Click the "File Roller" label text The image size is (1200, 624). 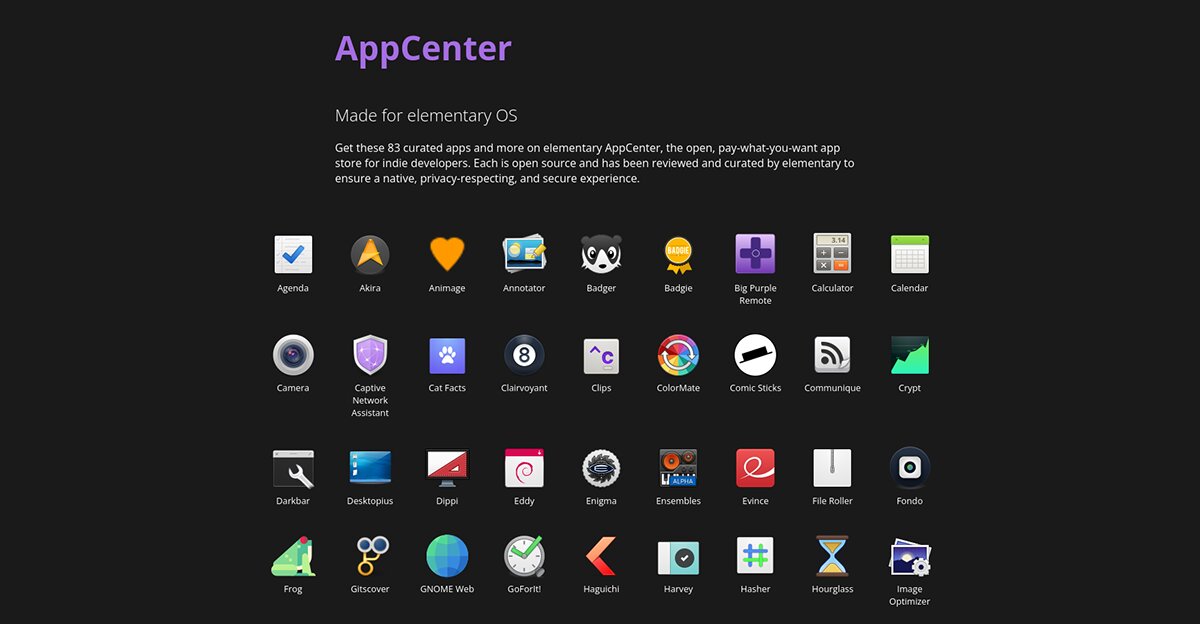832,501
